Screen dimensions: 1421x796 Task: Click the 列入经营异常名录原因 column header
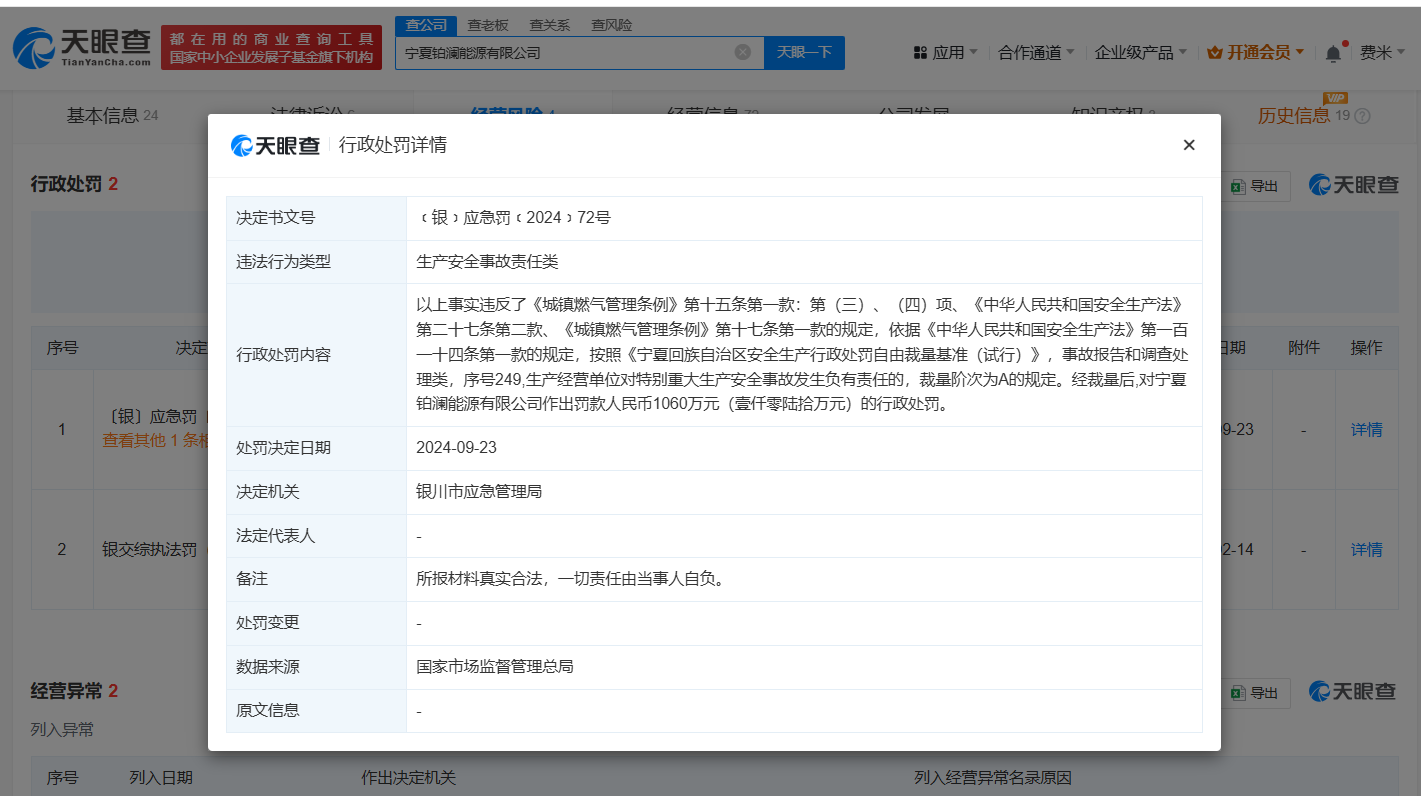click(x=993, y=777)
